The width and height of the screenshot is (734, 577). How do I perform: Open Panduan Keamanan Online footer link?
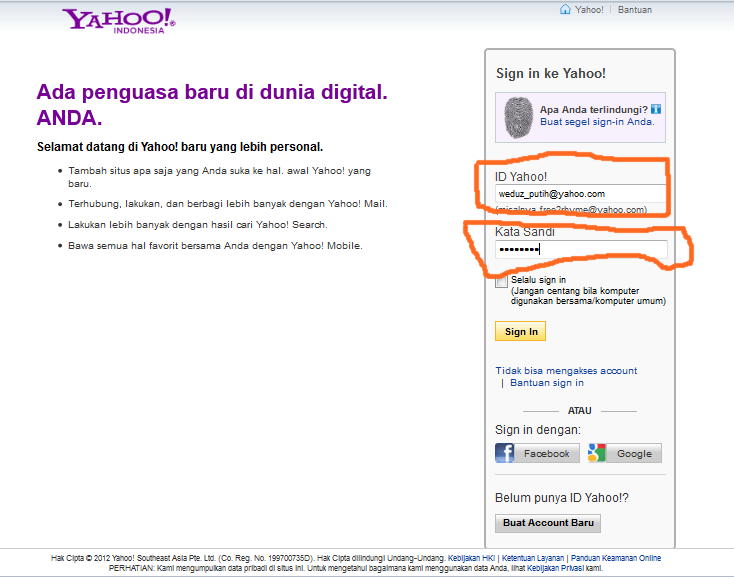click(x=616, y=558)
